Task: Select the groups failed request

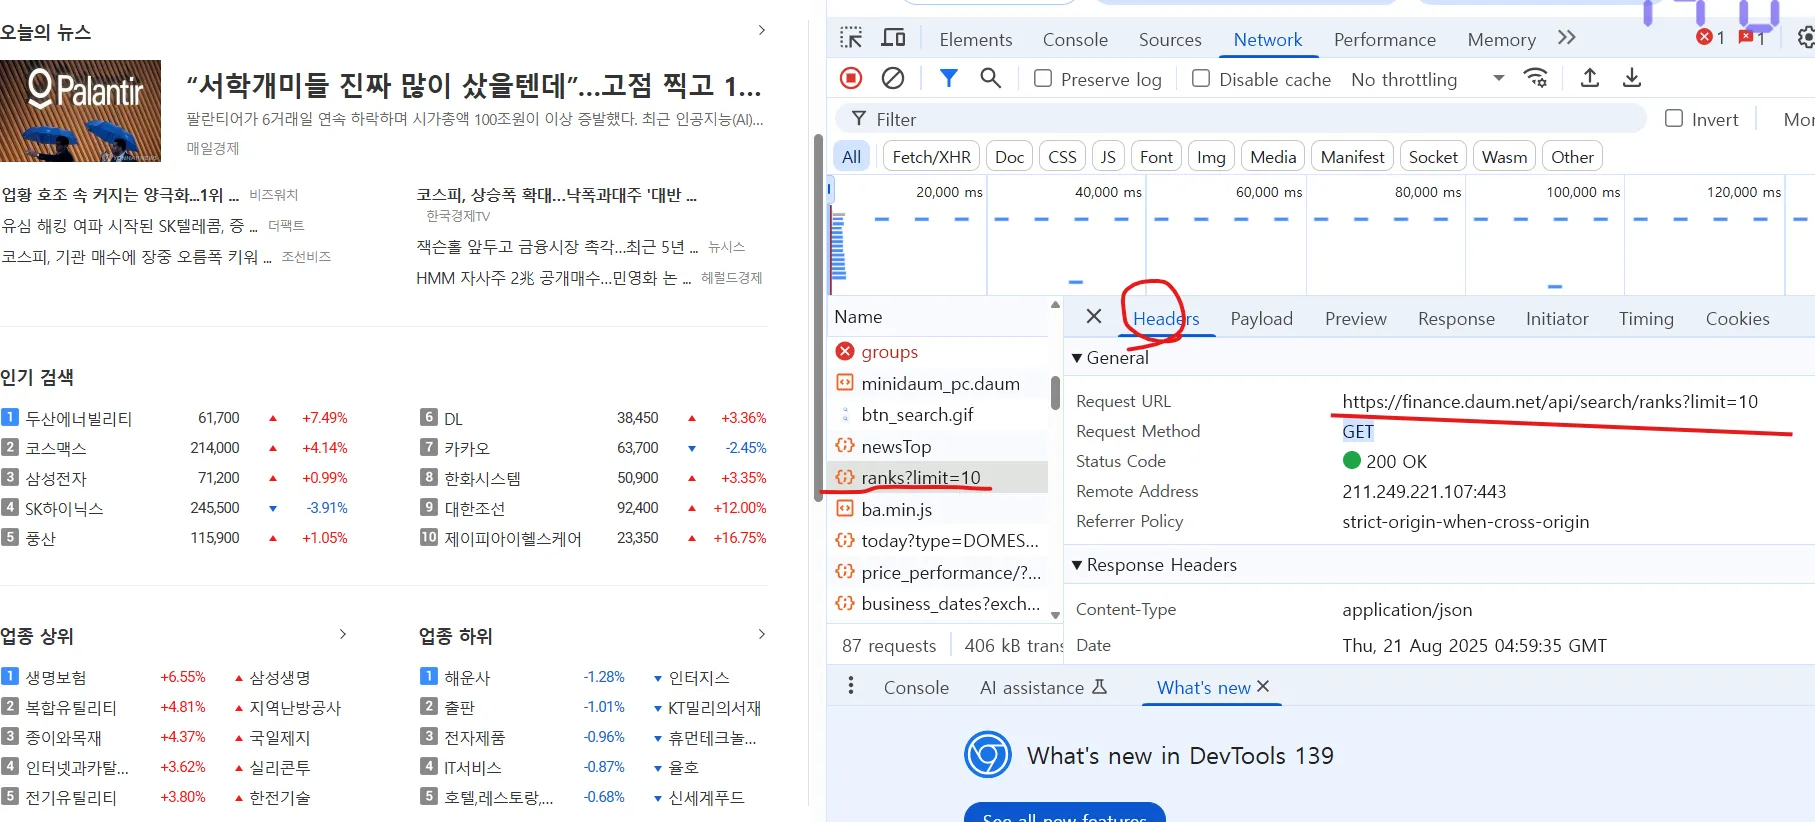Action: [x=940, y=351]
